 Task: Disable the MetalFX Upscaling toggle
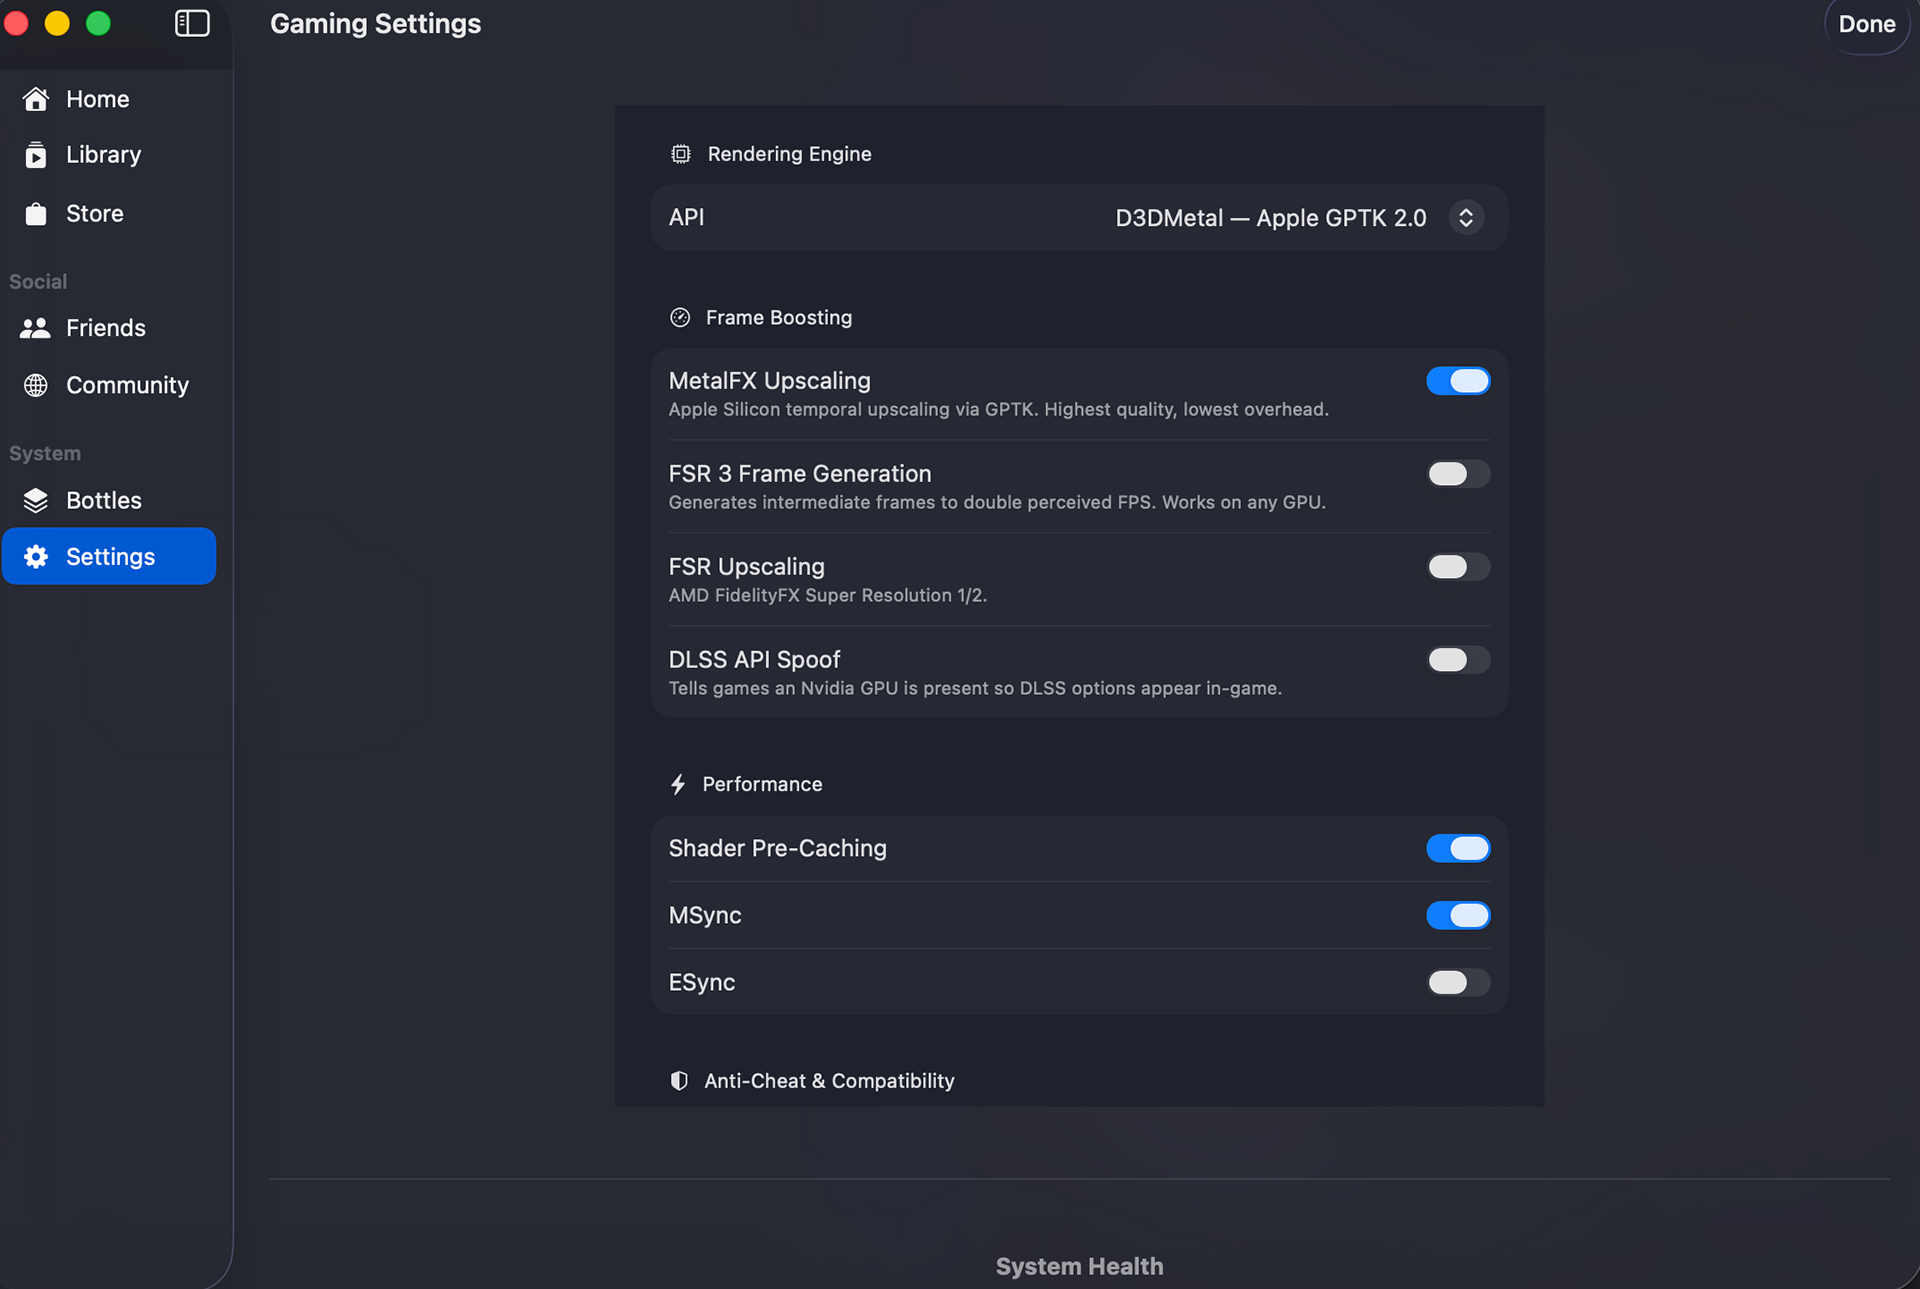[x=1457, y=381]
